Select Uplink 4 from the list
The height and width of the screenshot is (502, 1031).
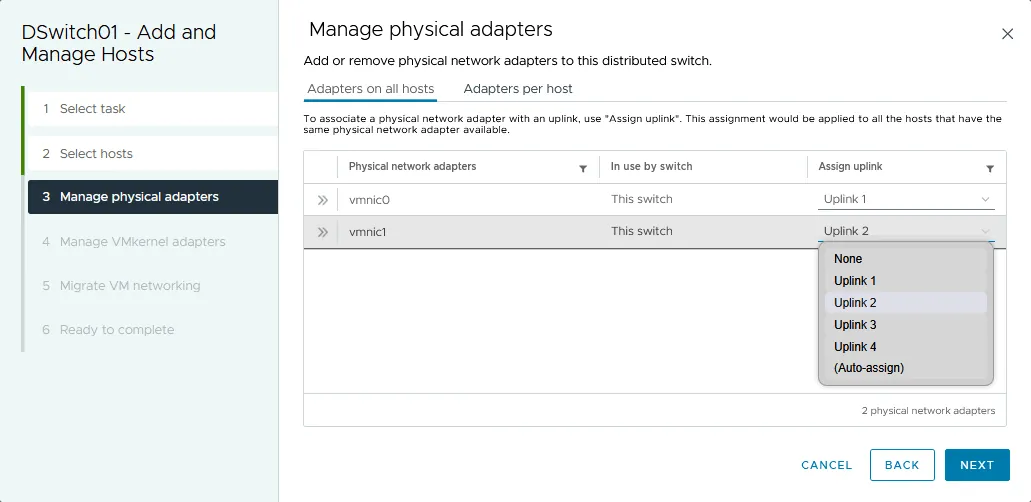pyautogui.click(x=905, y=347)
